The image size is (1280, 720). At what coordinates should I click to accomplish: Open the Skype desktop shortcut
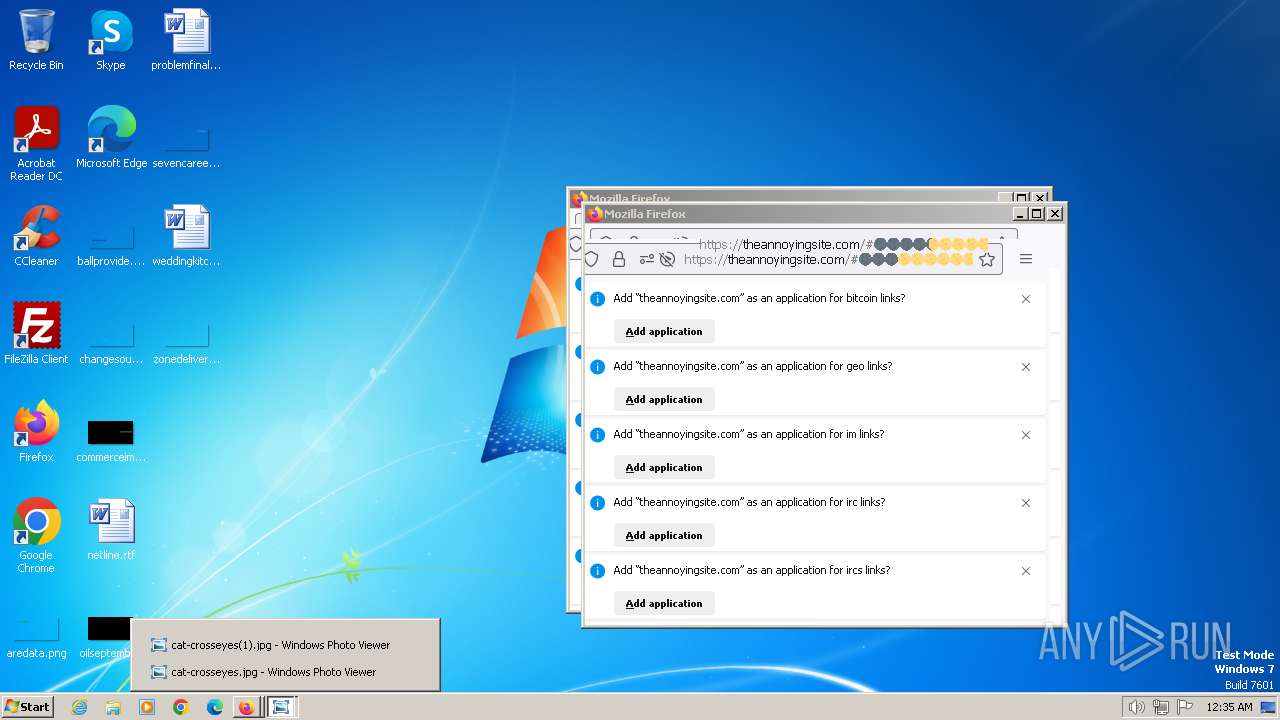click(110, 40)
